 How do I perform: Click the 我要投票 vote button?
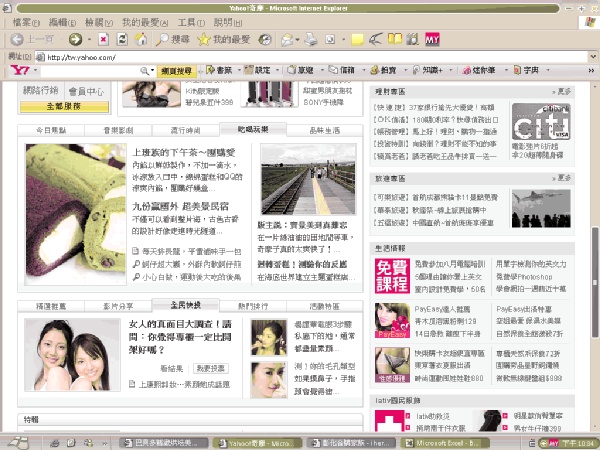(x=211, y=368)
